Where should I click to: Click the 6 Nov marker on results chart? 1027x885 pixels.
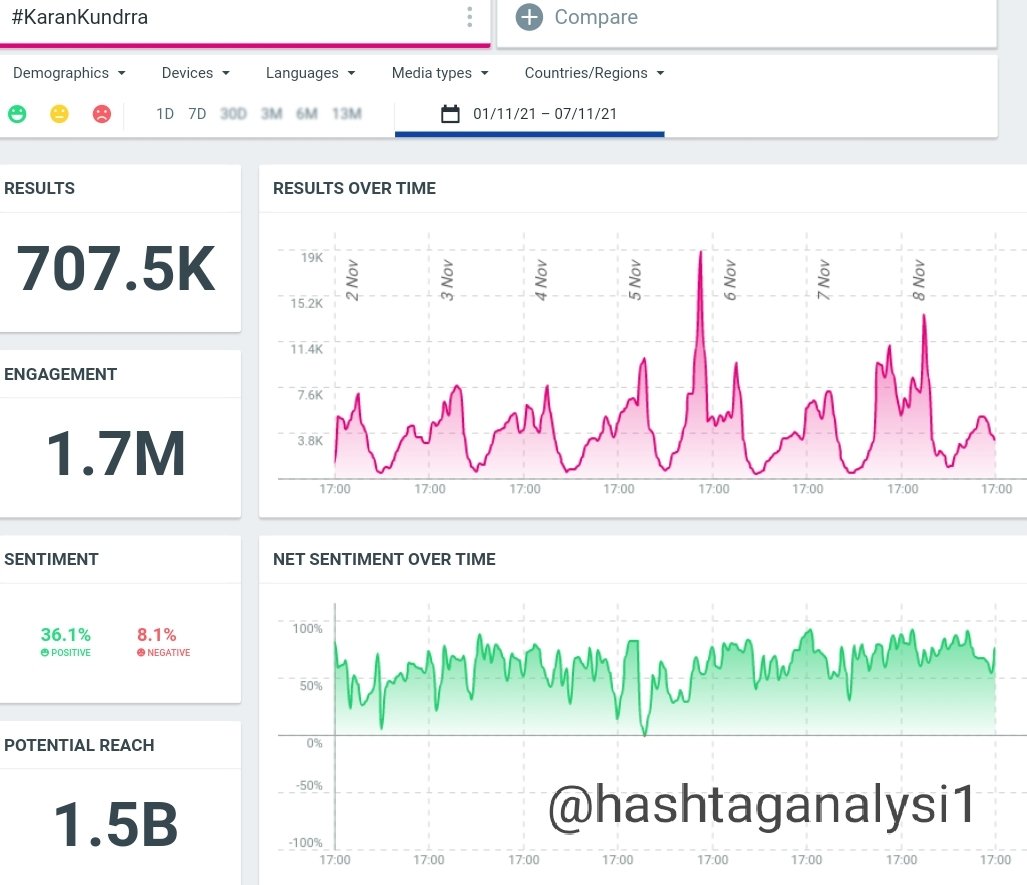click(730, 280)
